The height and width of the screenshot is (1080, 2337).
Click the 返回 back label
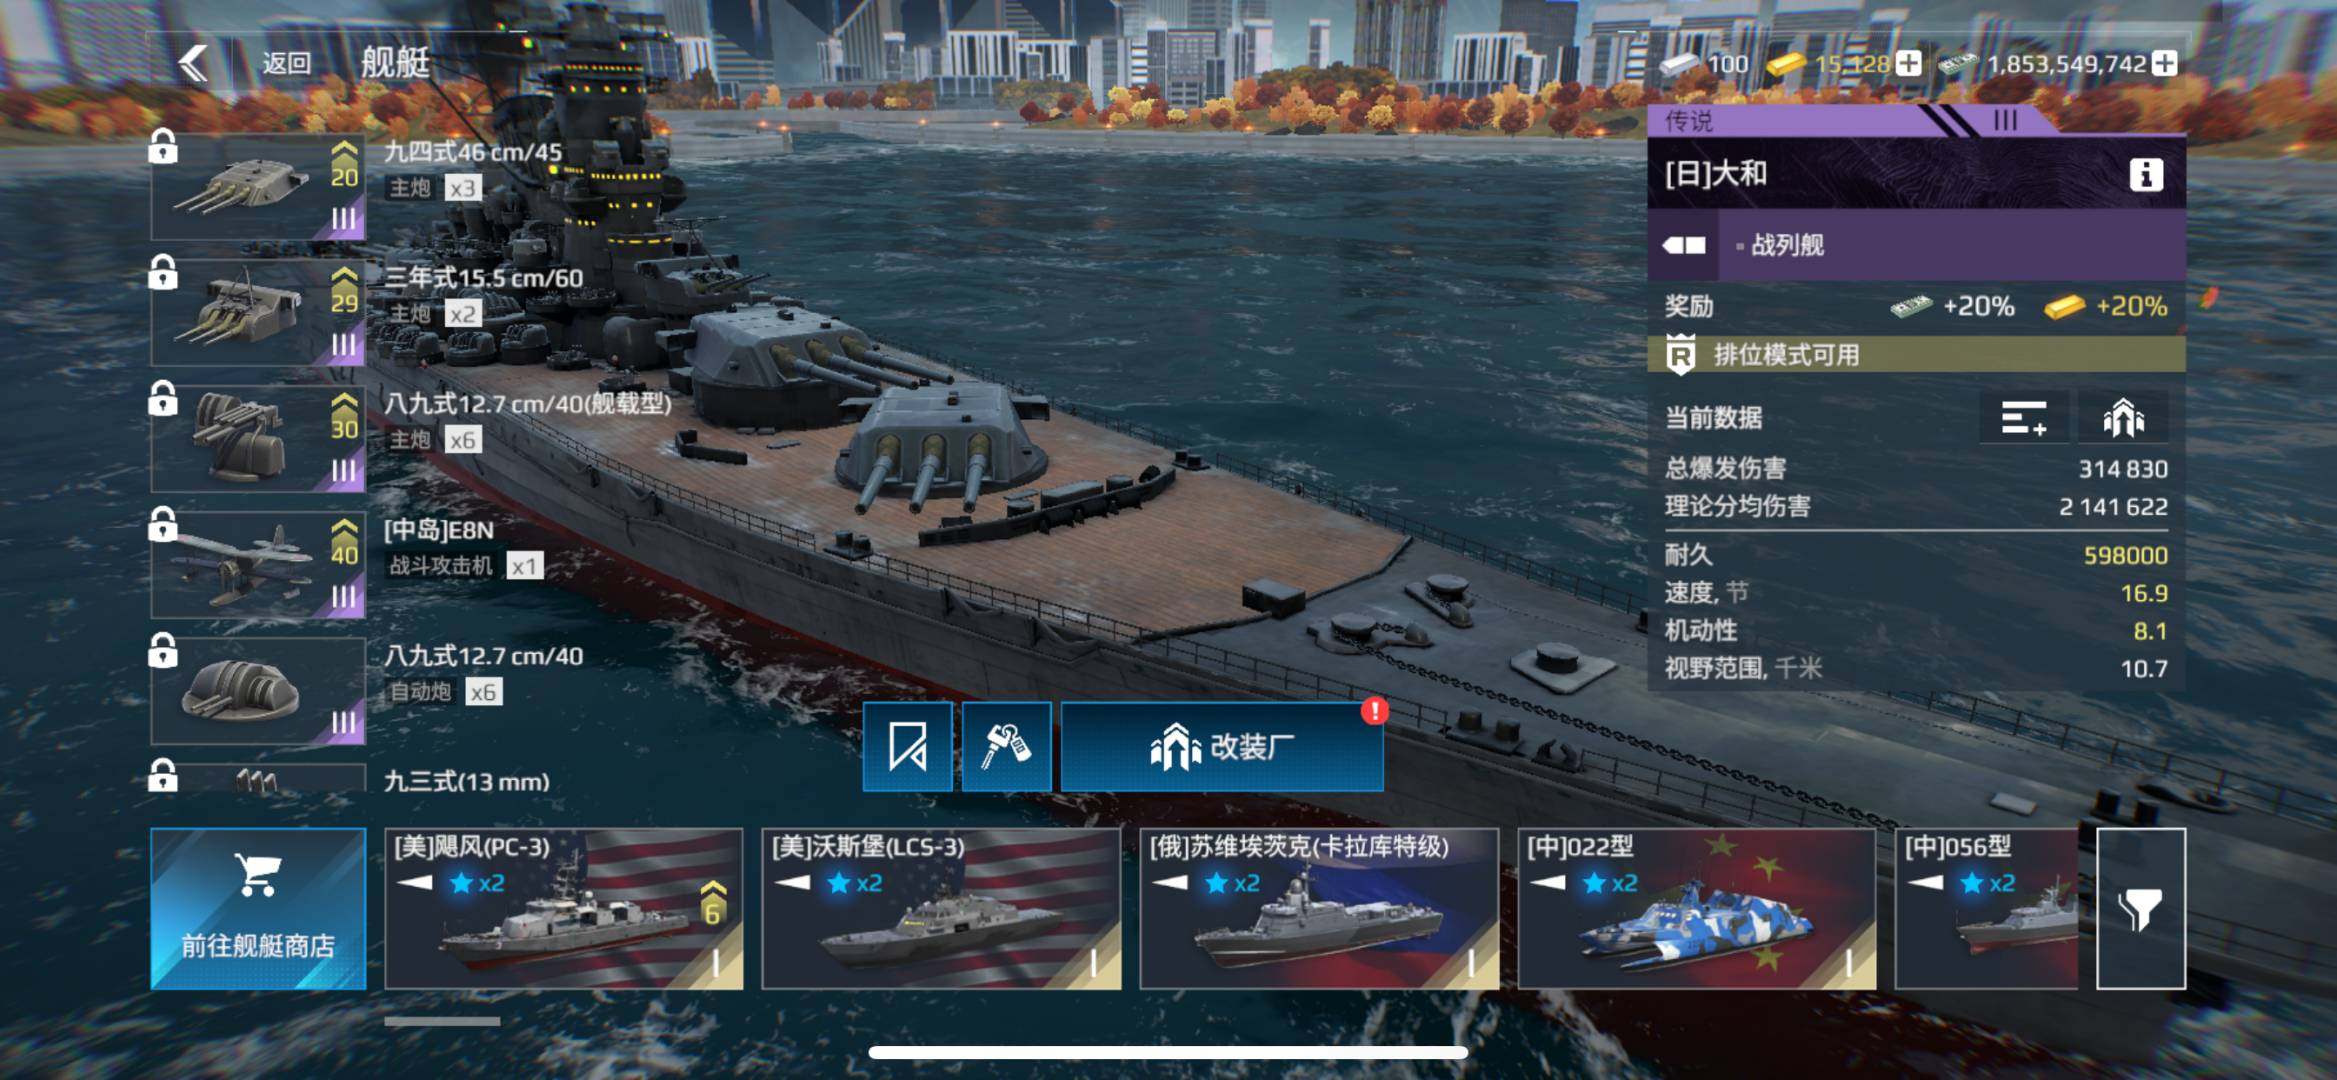pos(287,64)
